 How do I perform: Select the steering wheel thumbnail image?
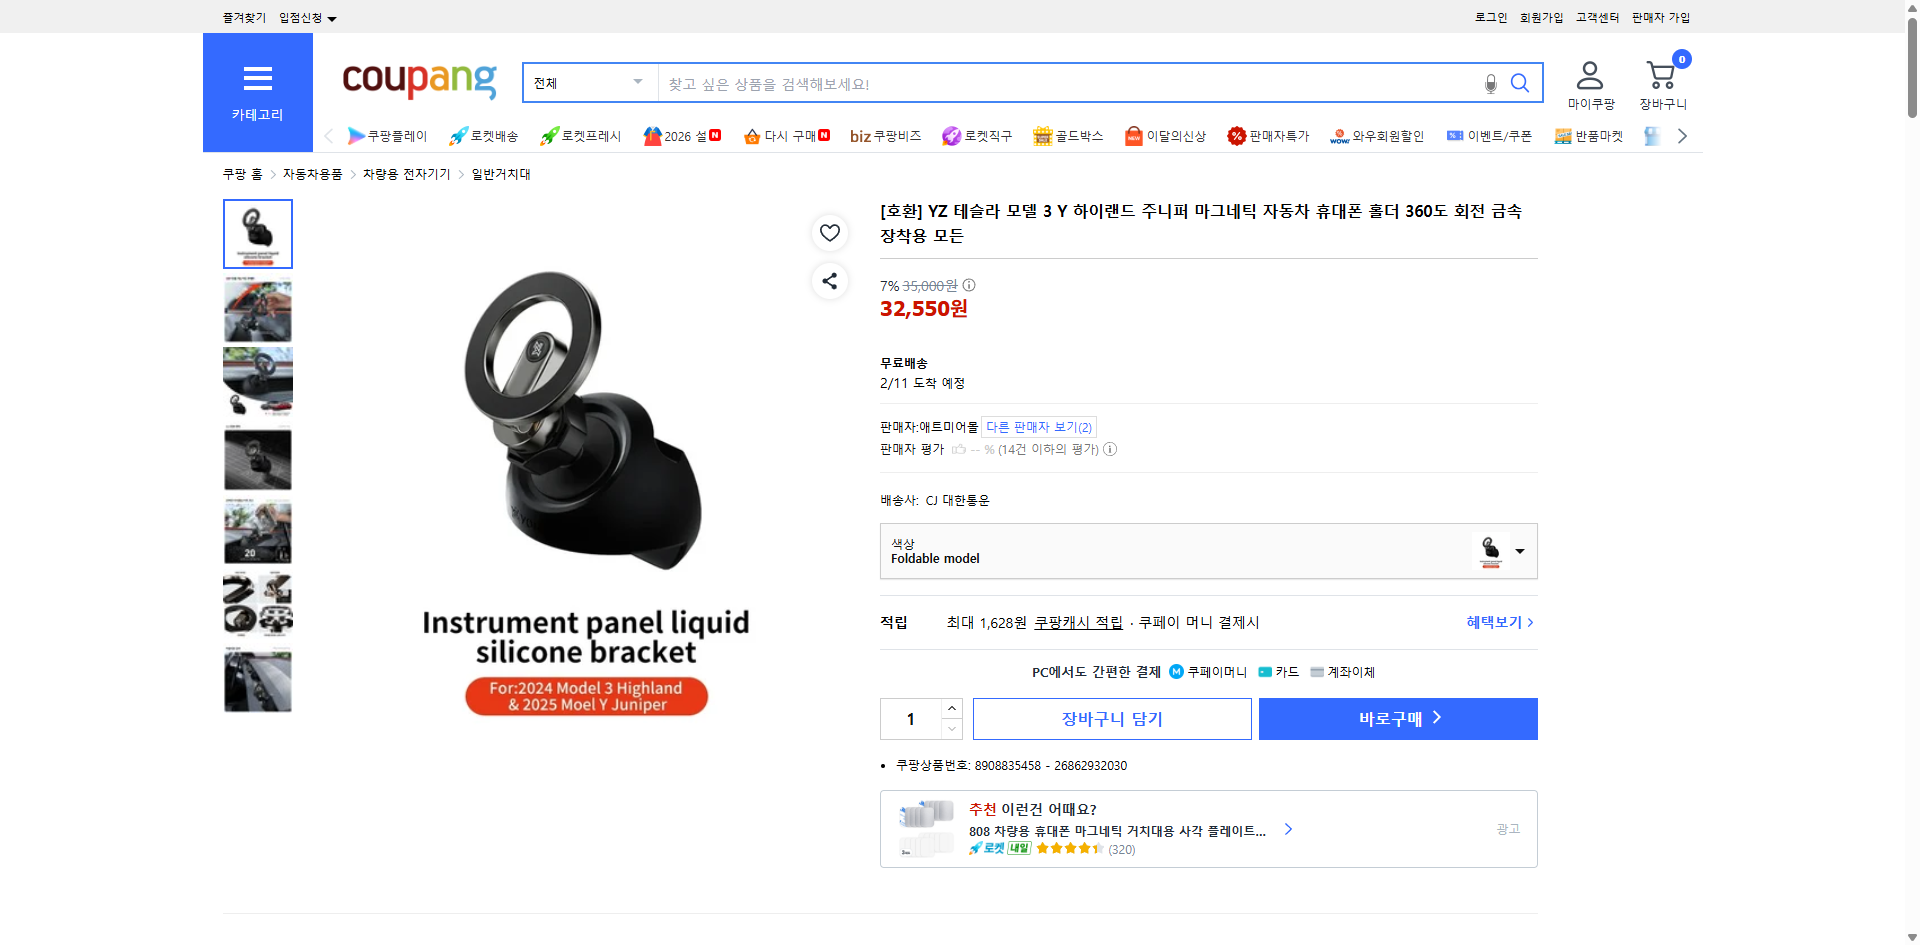pyautogui.click(x=257, y=383)
